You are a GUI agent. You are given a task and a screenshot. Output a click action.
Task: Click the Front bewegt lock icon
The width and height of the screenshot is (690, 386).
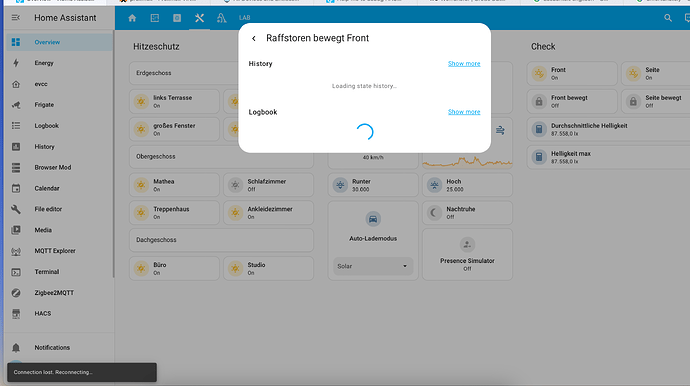coord(539,102)
